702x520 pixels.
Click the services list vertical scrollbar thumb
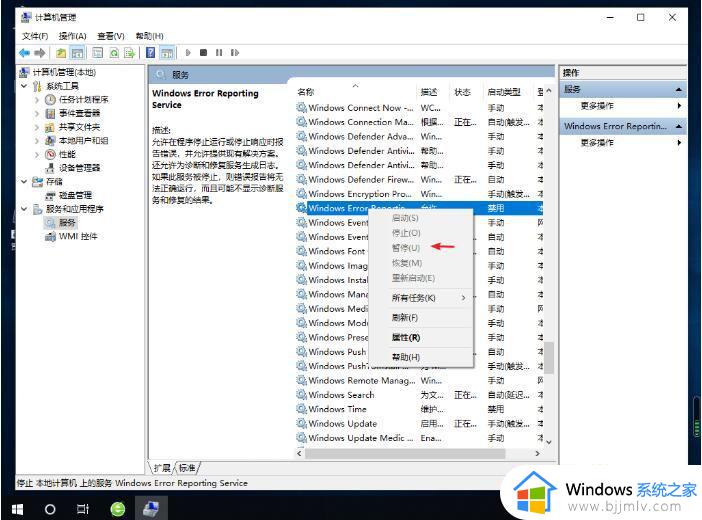click(x=549, y=357)
